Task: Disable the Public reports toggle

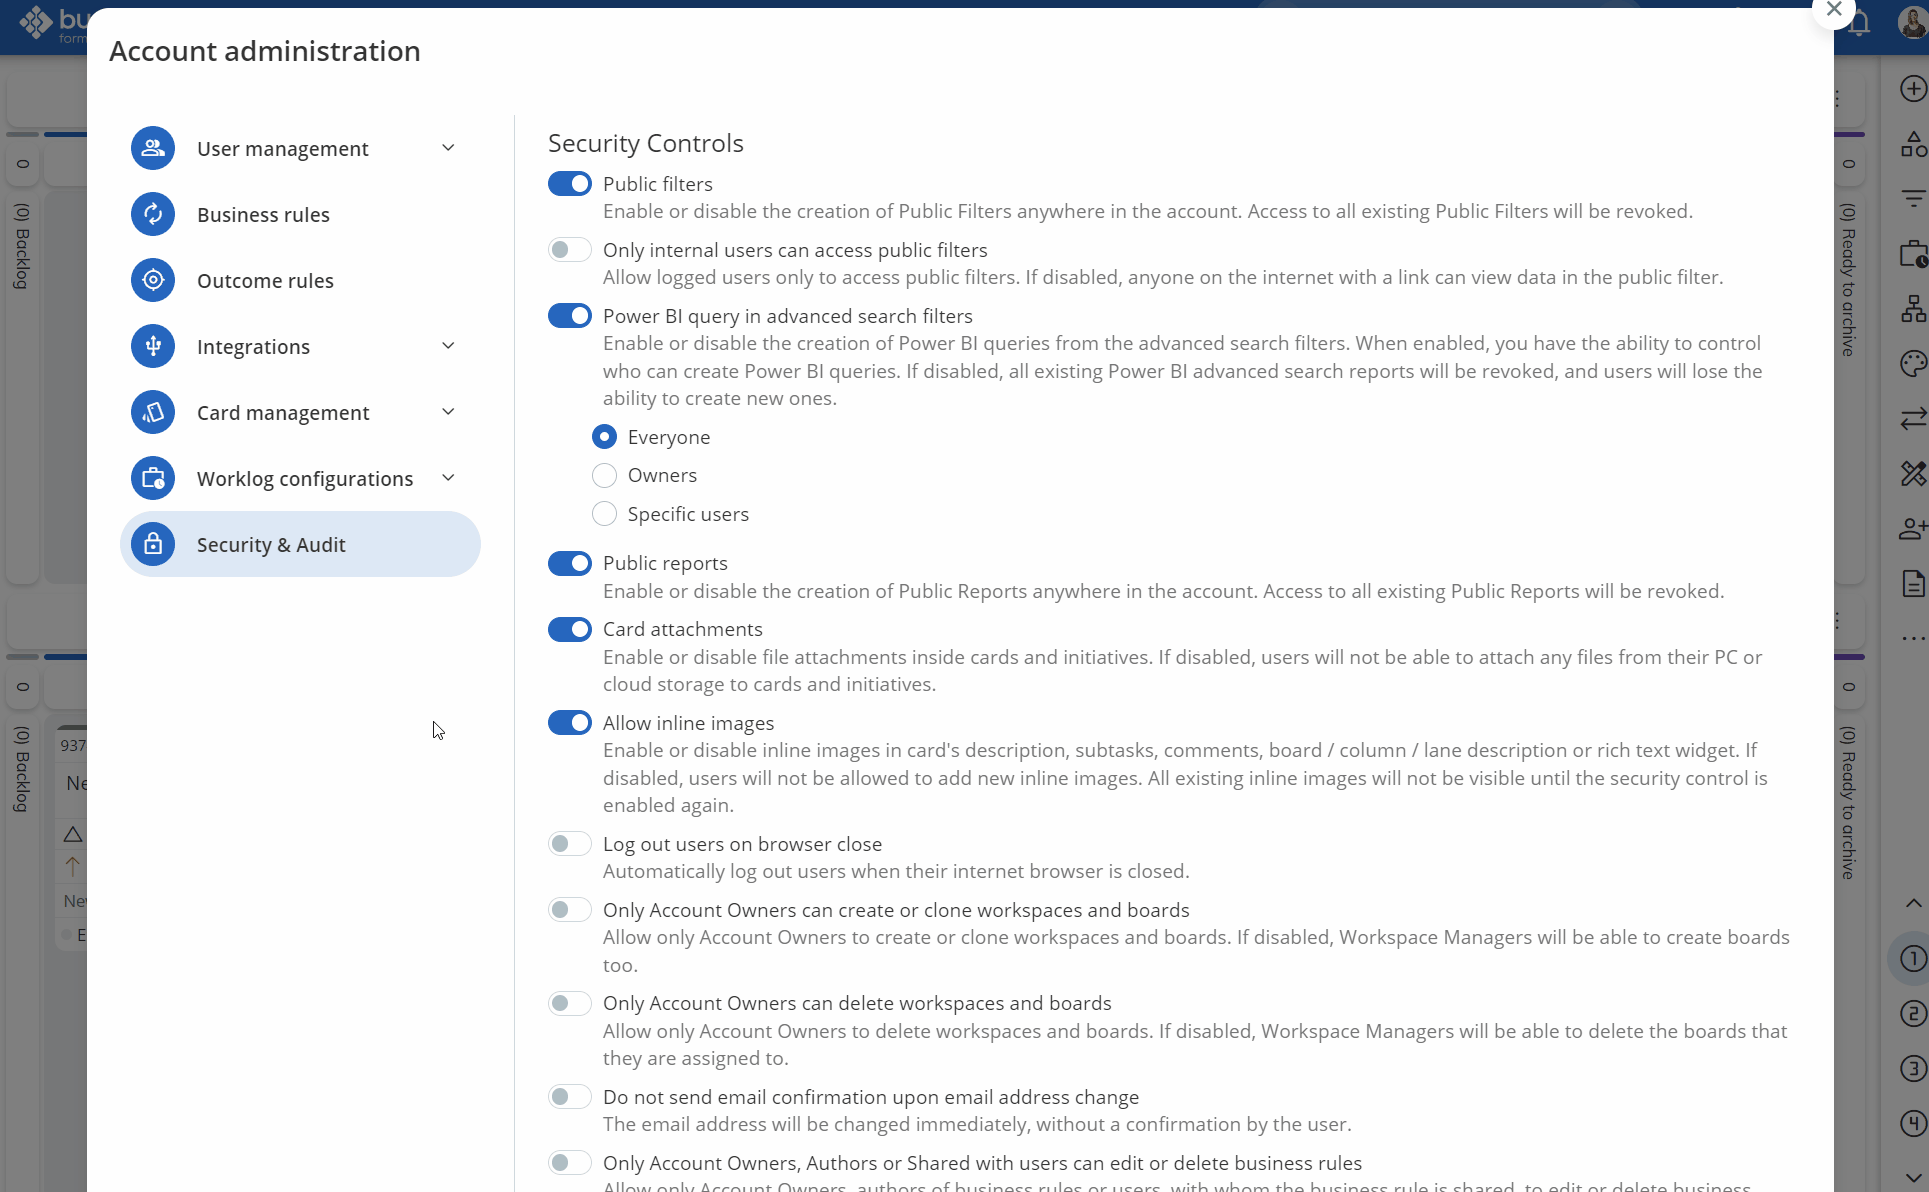Action: (570, 563)
